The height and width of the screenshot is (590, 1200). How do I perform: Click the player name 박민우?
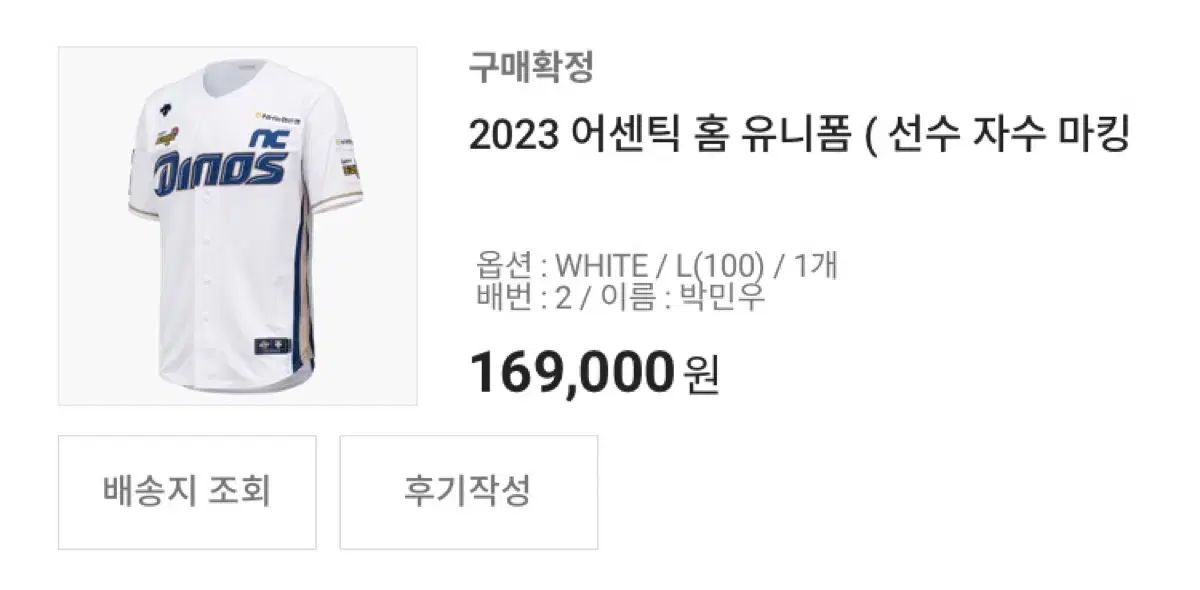click(x=722, y=297)
